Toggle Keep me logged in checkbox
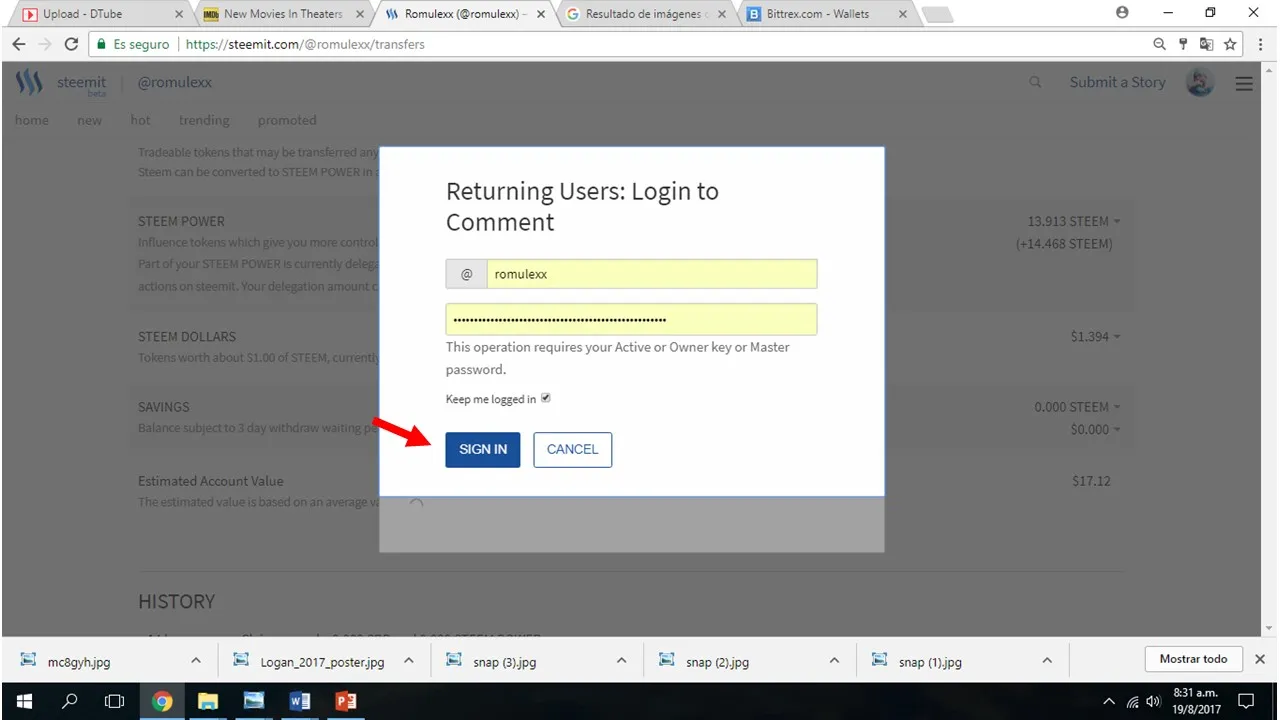 pyautogui.click(x=546, y=398)
